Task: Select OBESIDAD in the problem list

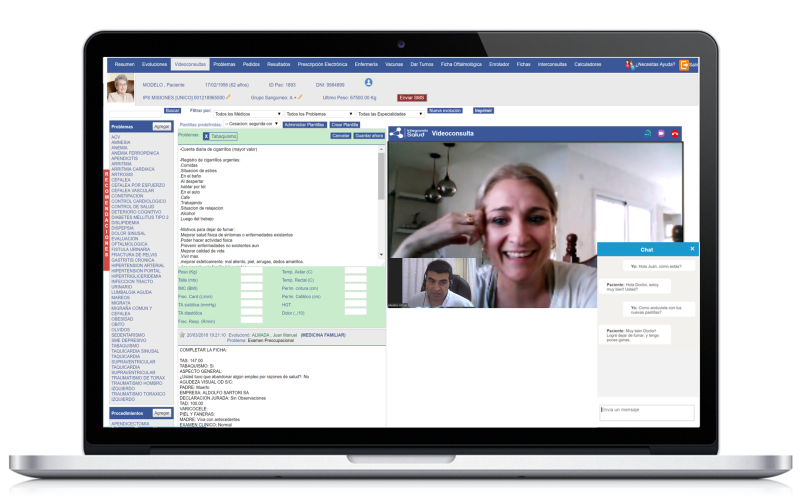Action: pos(122,319)
